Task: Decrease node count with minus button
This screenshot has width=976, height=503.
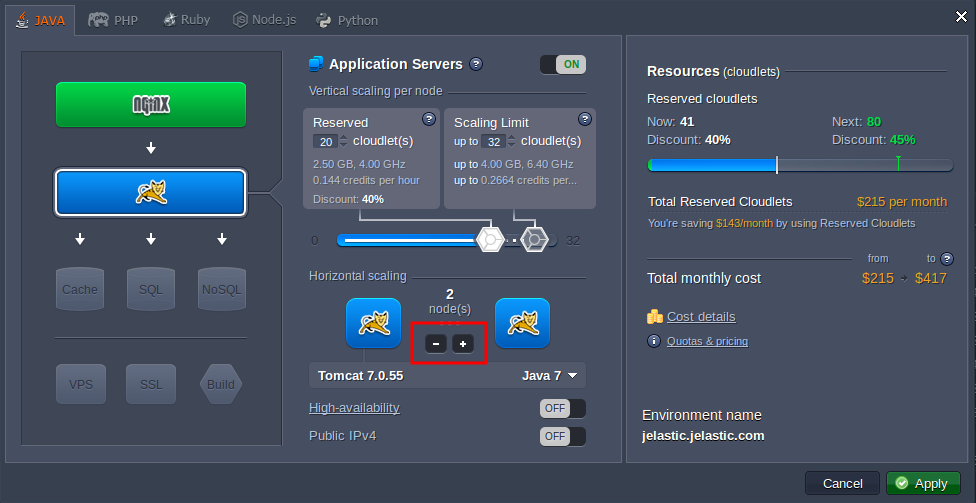Action: click(436, 344)
